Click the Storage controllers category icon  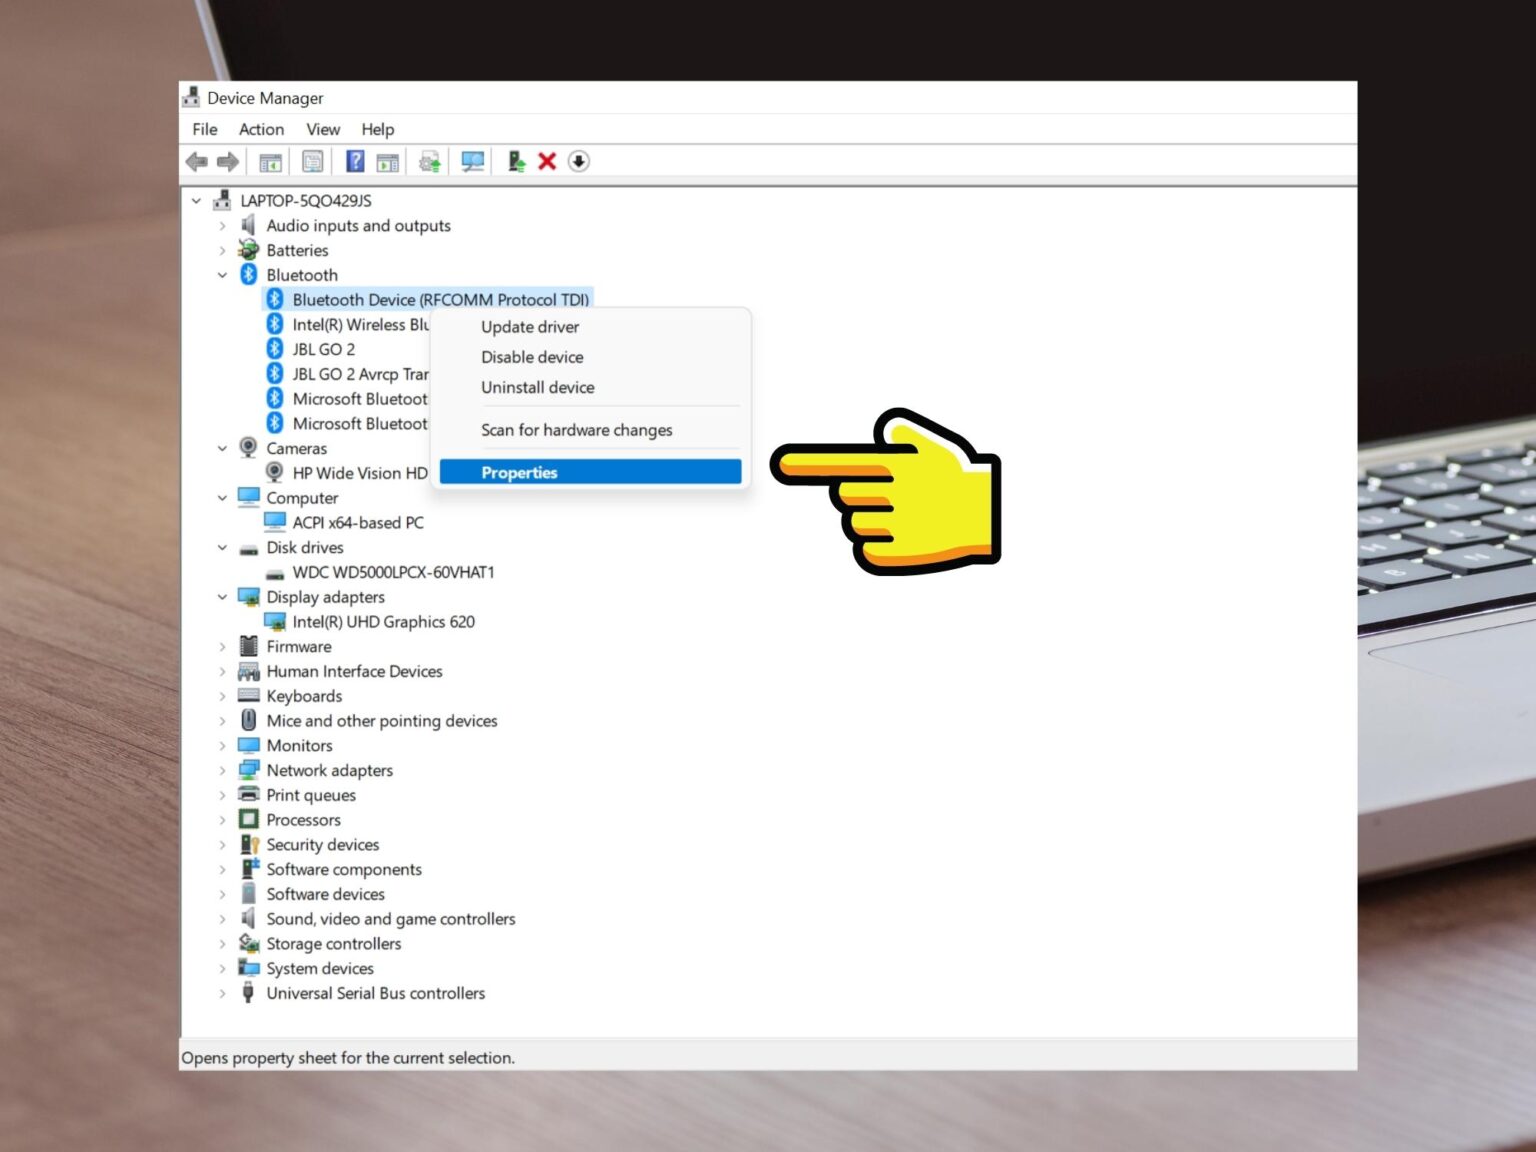tap(249, 943)
